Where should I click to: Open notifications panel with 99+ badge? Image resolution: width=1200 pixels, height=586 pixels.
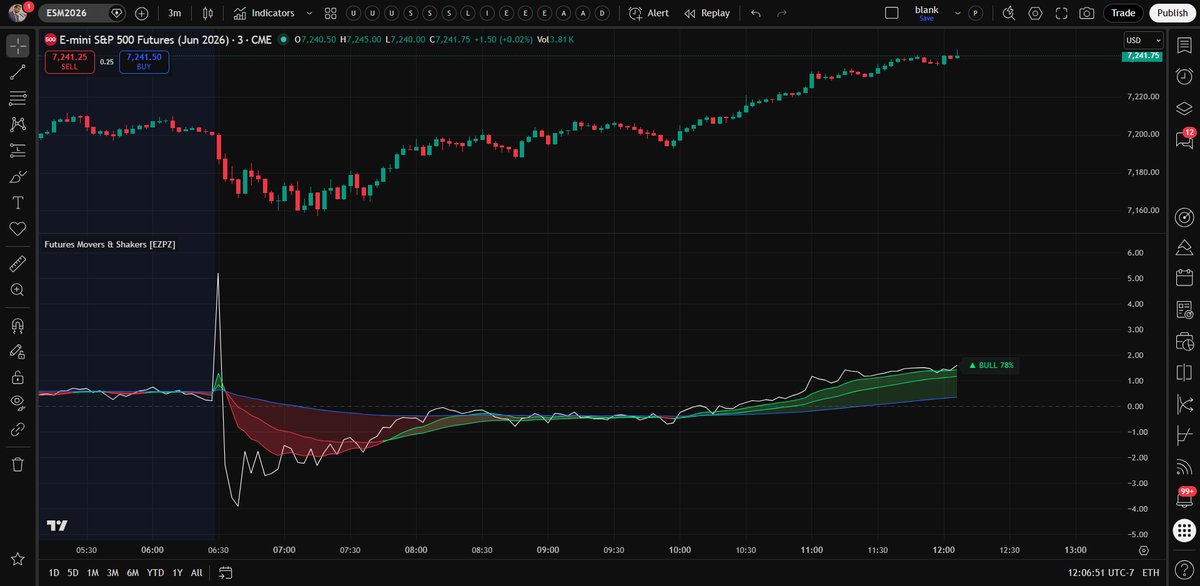point(1185,498)
